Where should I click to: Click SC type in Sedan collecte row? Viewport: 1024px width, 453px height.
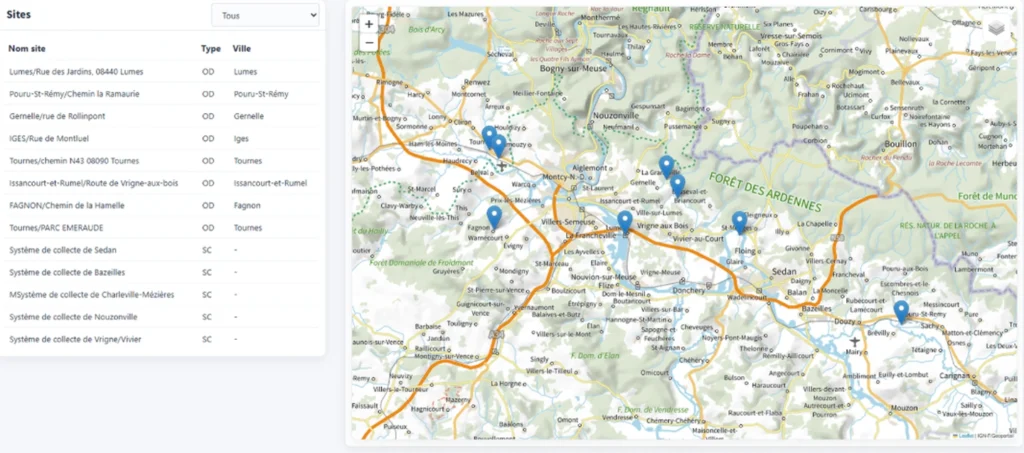tap(207, 250)
